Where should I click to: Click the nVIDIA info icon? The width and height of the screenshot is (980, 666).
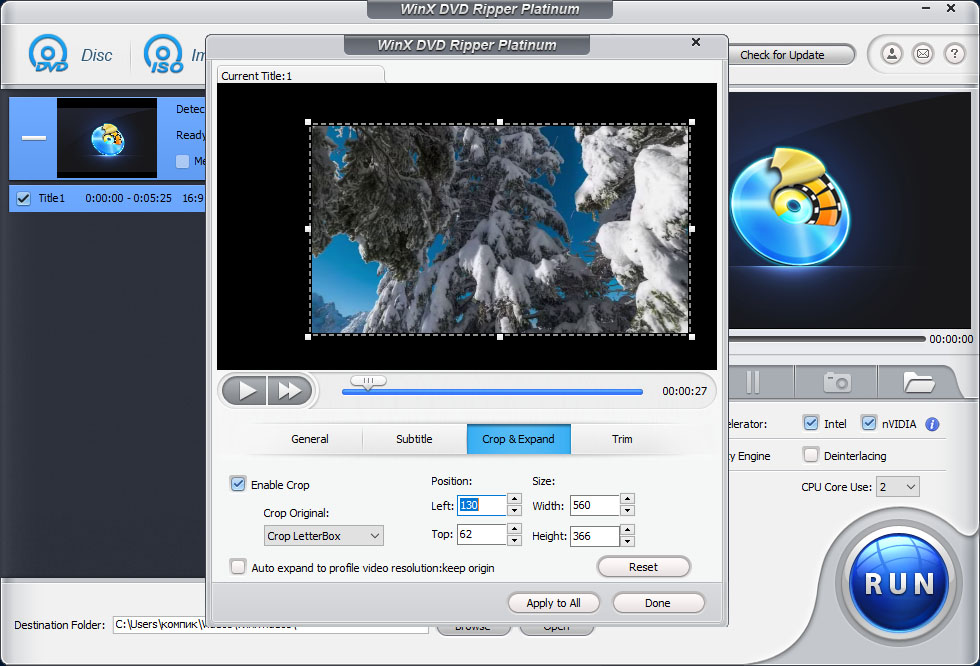(x=932, y=424)
